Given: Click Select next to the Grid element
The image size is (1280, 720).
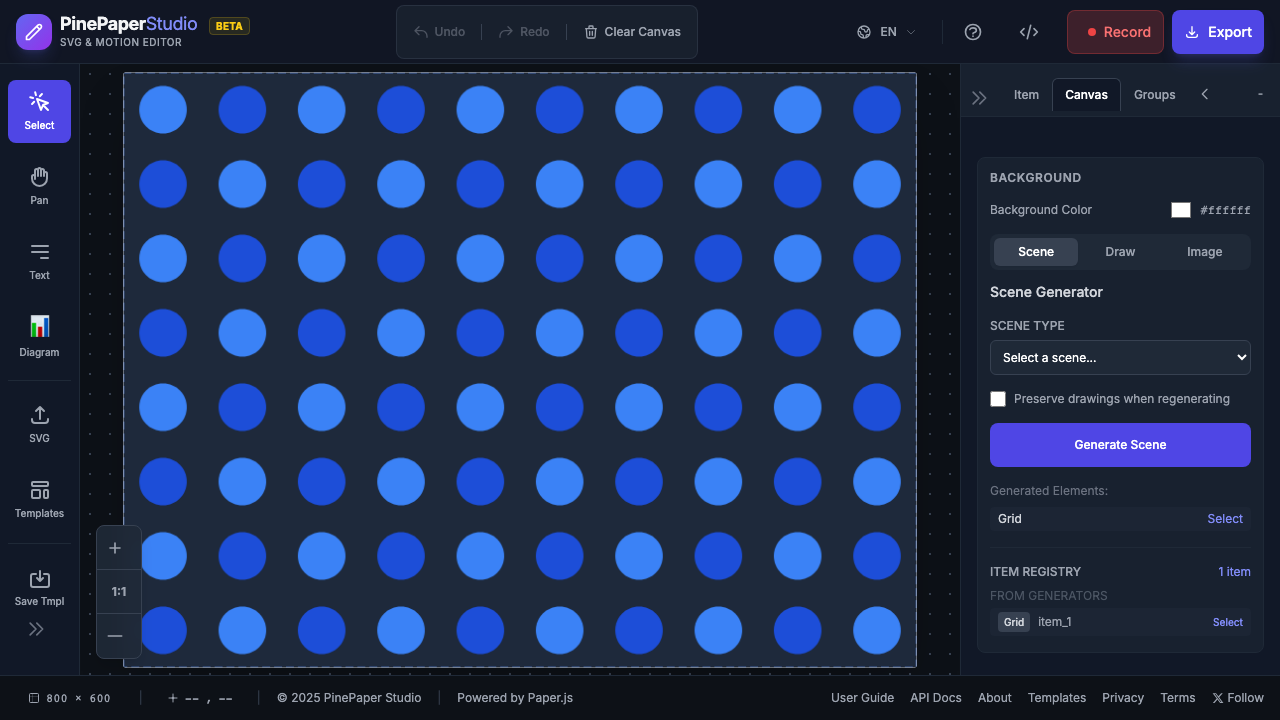Looking at the screenshot, I should click(x=1224, y=518).
